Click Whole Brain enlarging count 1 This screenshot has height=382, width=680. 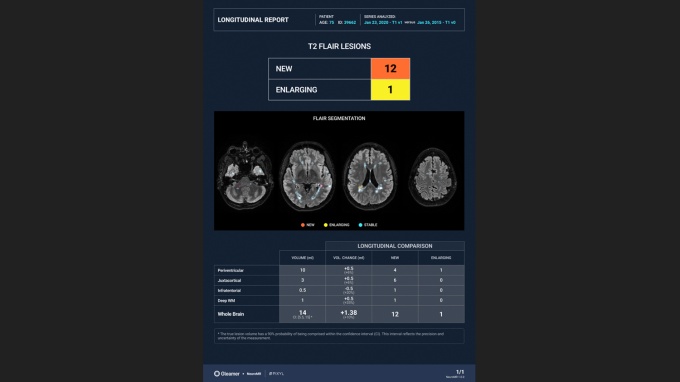[x=441, y=314]
